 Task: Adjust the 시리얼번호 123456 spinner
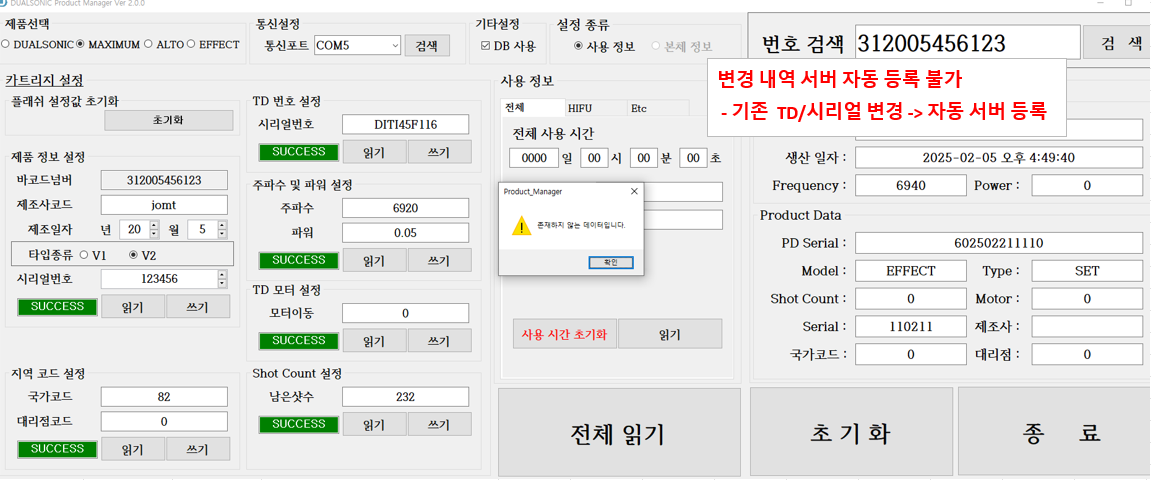tap(222, 279)
